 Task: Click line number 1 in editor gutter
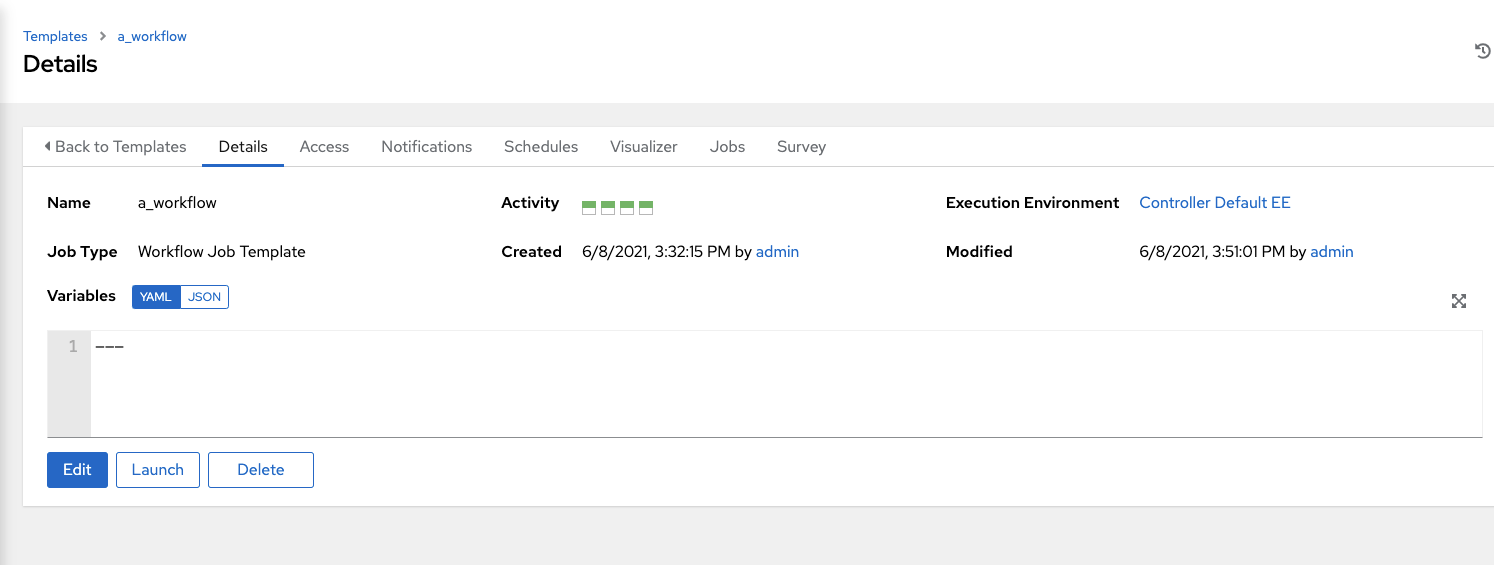tap(72, 347)
